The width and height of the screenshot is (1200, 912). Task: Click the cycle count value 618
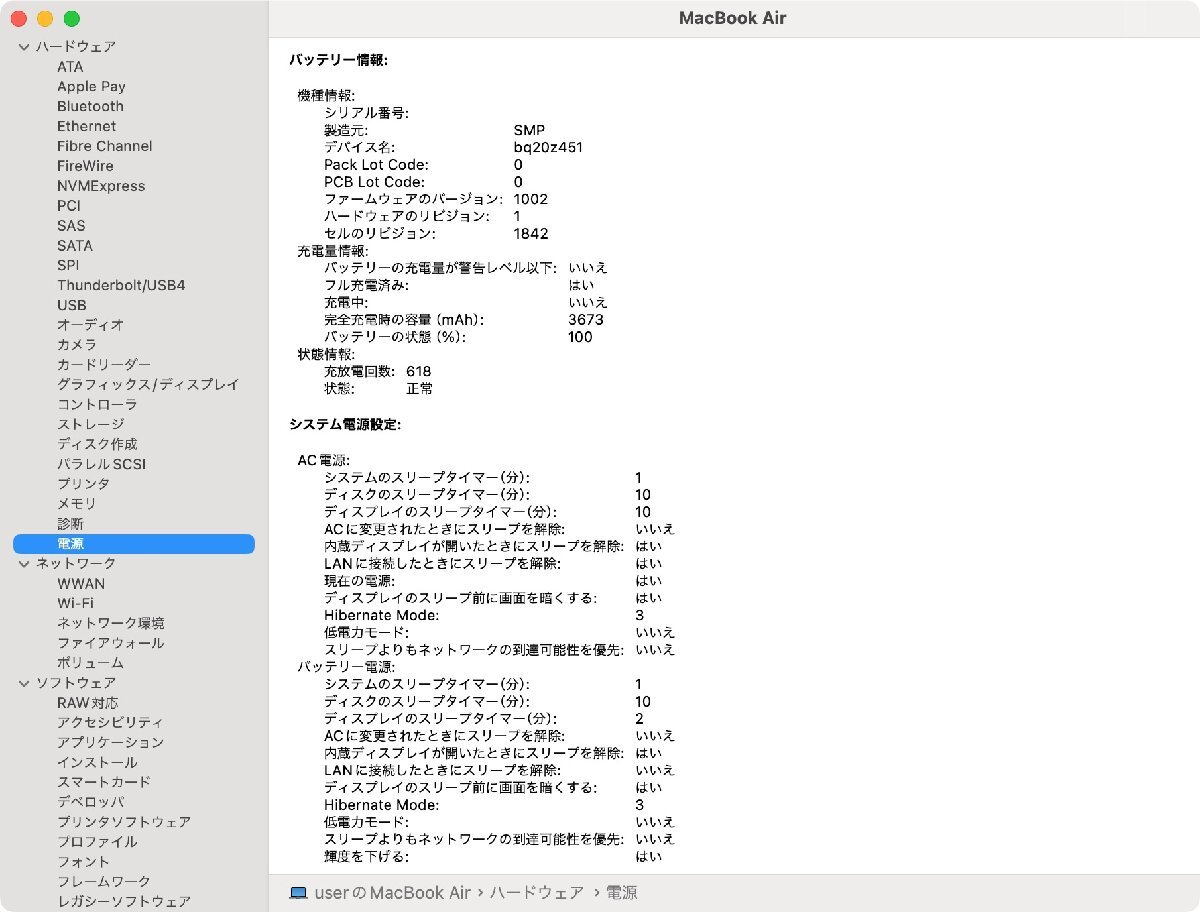tap(419, 371)
